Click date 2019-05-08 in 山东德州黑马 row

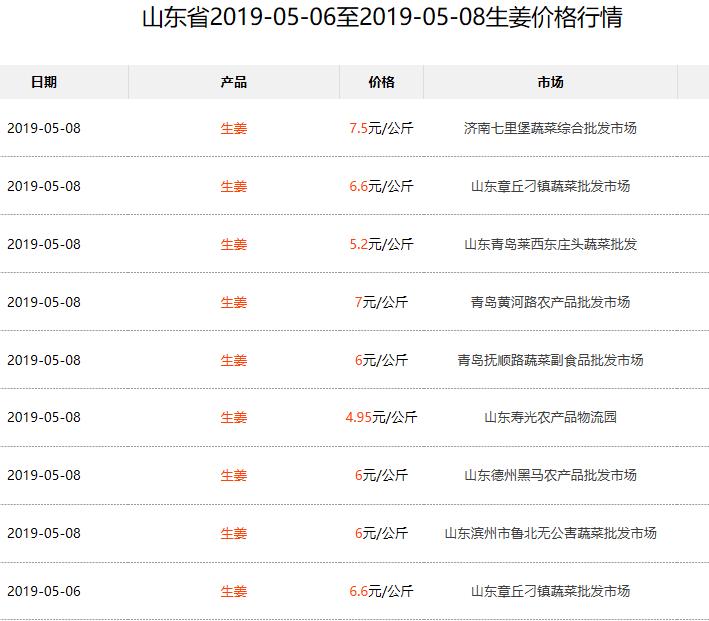click(x=44, y=475)
